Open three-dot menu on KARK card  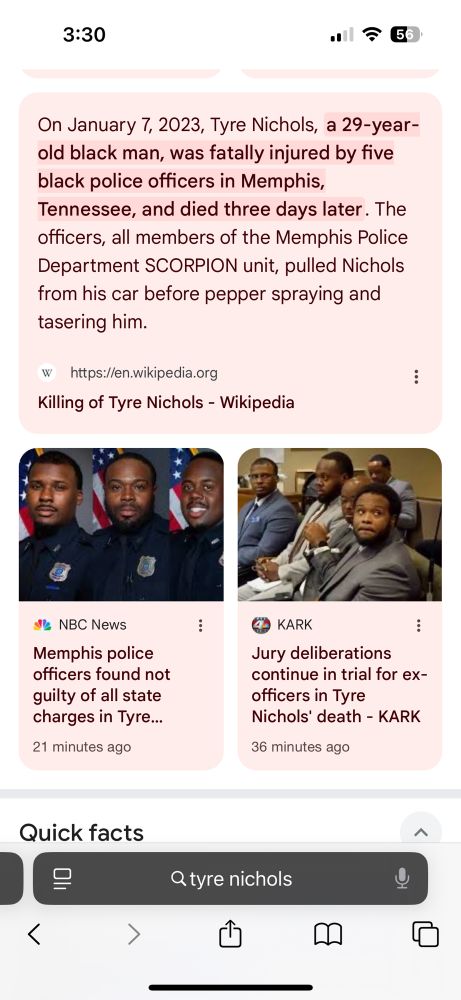pyautogui.click(x=419, y=625)
